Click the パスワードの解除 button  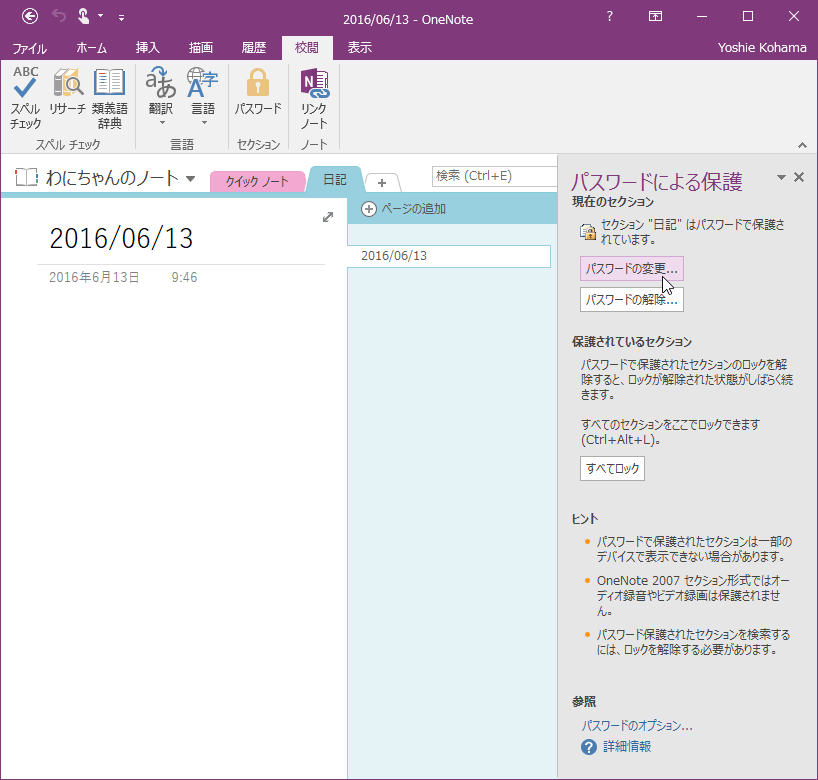click(x=629, y=299)
